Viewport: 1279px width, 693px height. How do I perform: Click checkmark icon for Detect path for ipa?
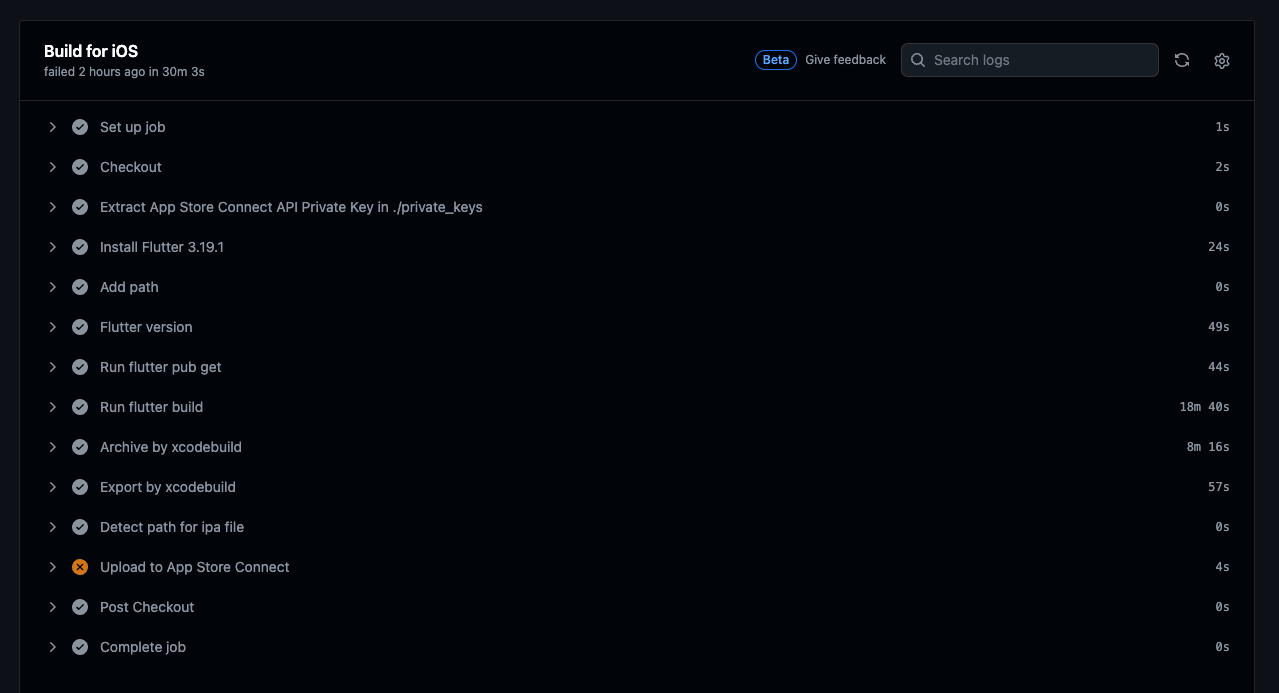pyautogui.click(x=80, y=527)
